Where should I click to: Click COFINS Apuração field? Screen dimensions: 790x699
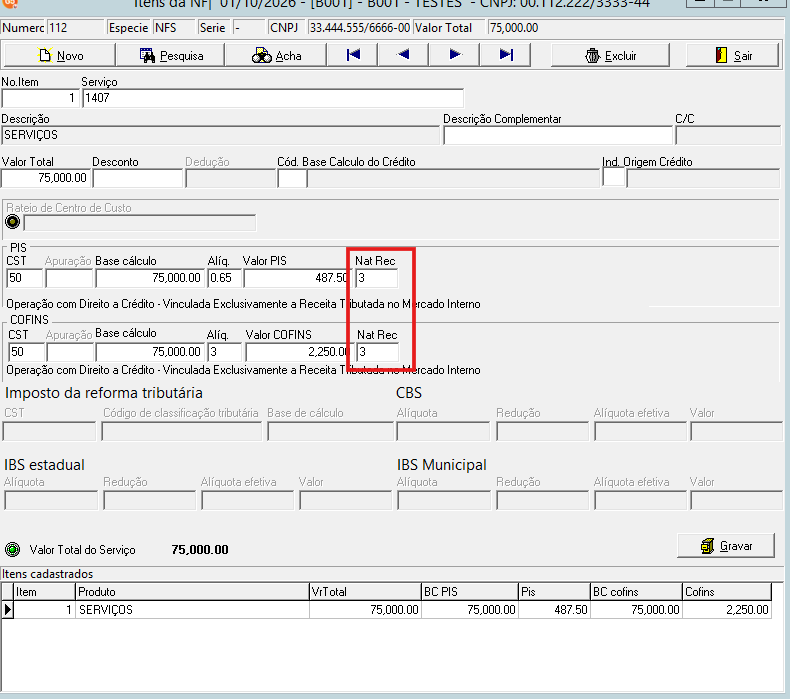click(70, 352)
